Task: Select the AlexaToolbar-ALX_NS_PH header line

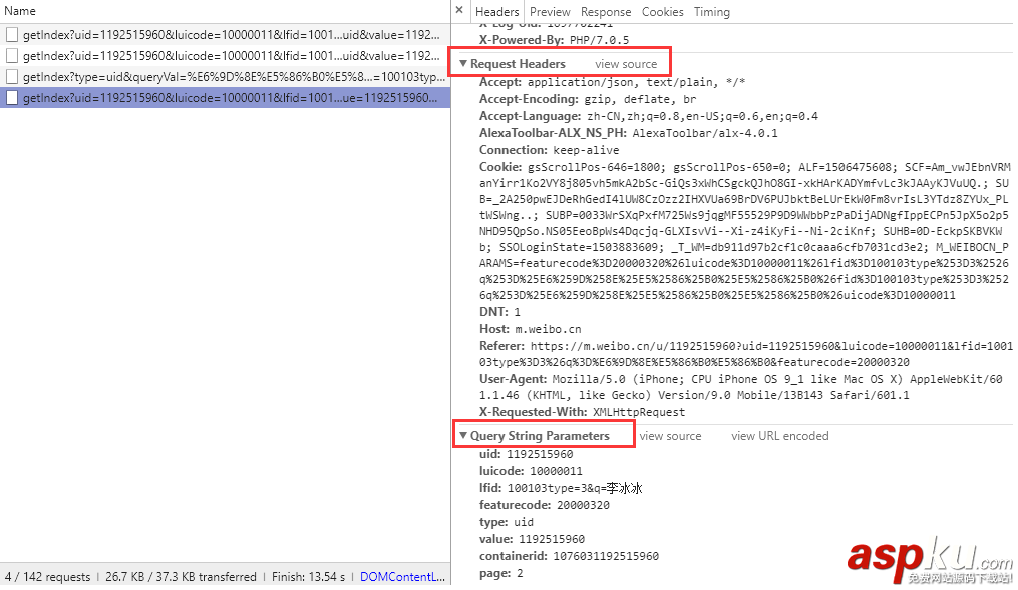Action: 628,132
